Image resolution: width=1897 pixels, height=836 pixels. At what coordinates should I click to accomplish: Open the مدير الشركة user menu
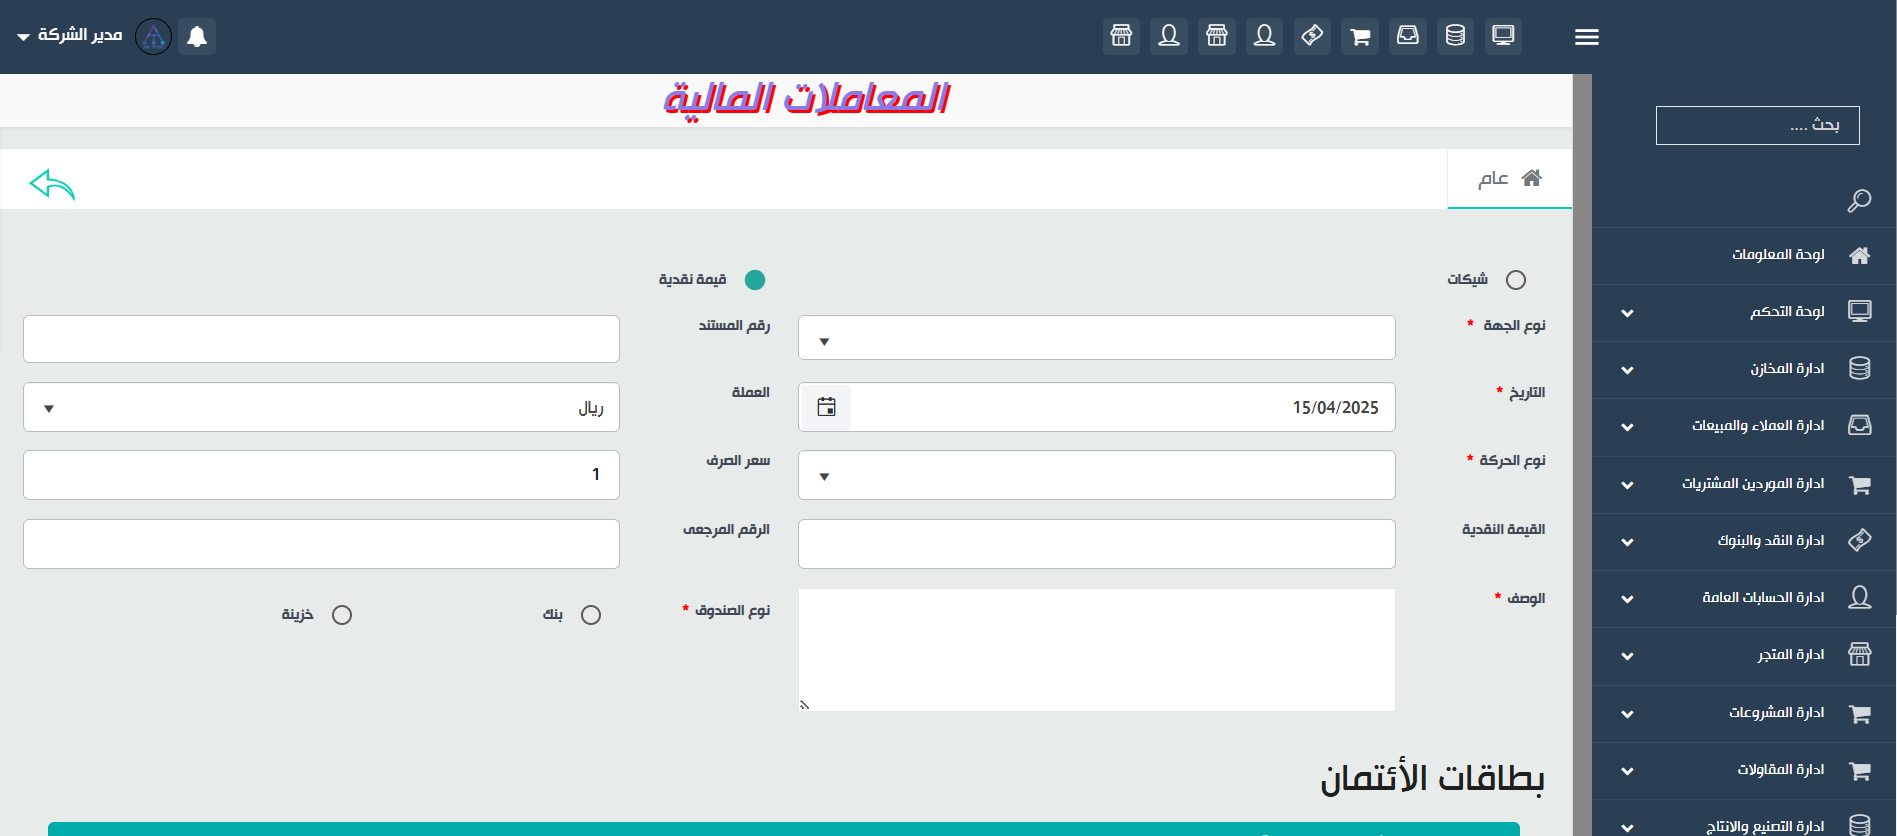click(70, 36)
